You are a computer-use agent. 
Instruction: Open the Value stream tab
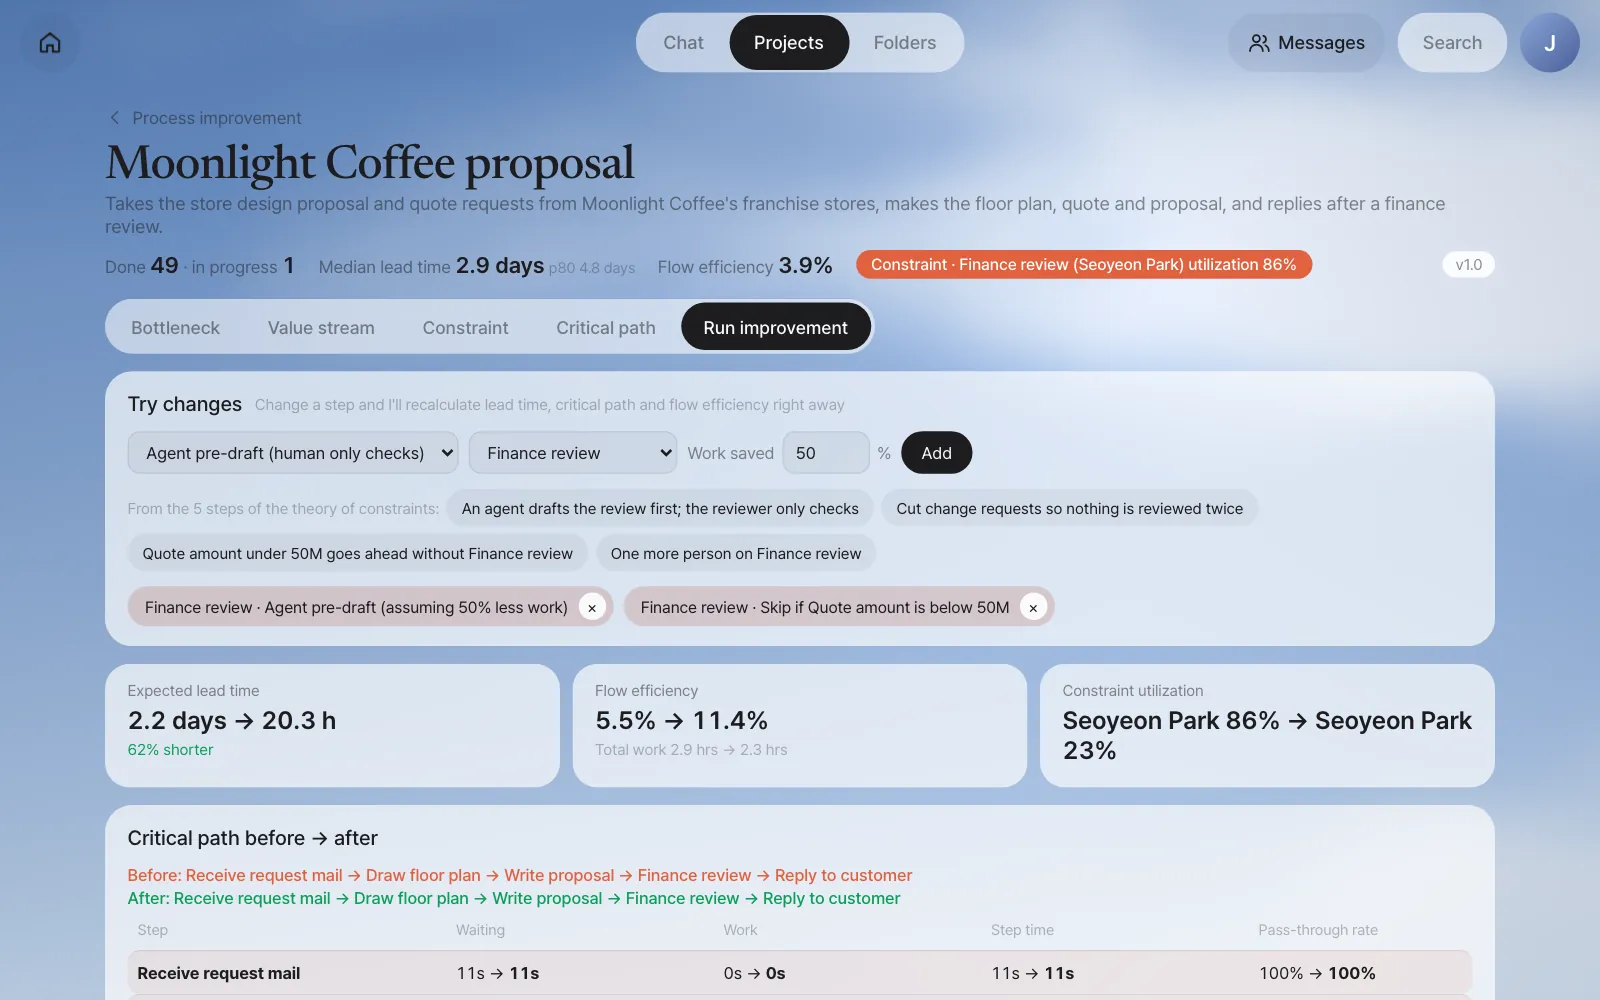(x=321, y=328)
